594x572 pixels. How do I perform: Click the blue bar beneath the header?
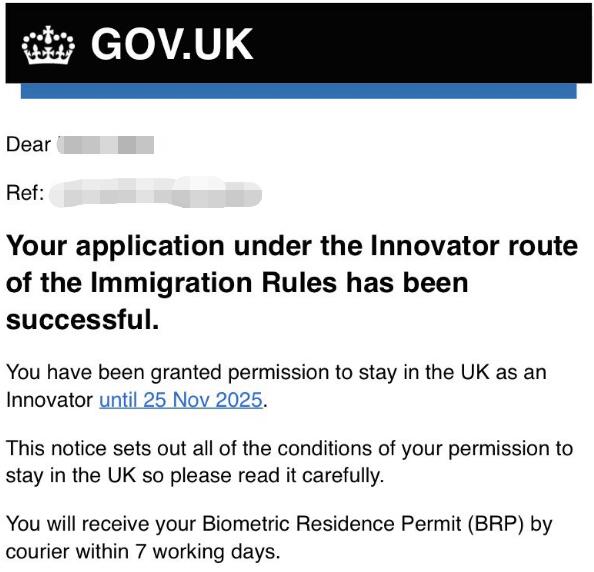299,91
